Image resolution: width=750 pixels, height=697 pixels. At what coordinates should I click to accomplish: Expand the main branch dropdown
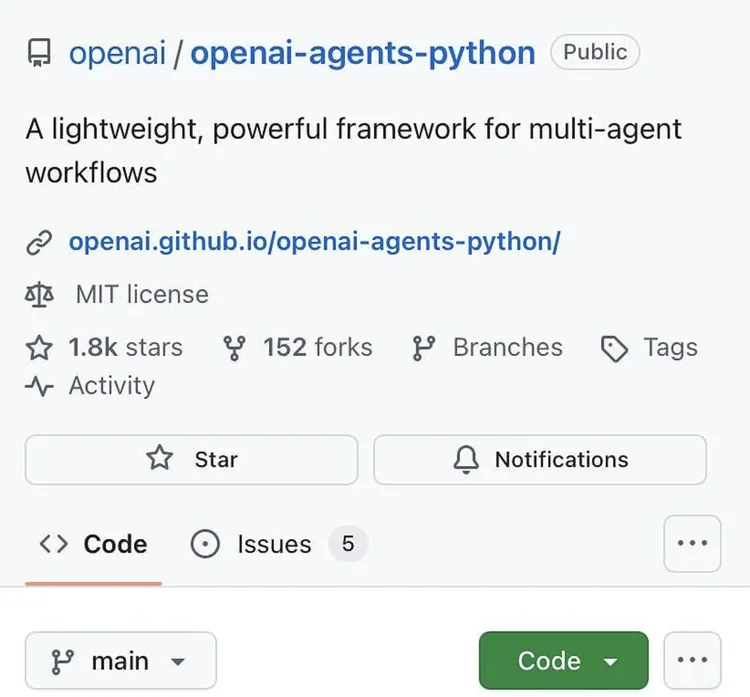[121, 661]
